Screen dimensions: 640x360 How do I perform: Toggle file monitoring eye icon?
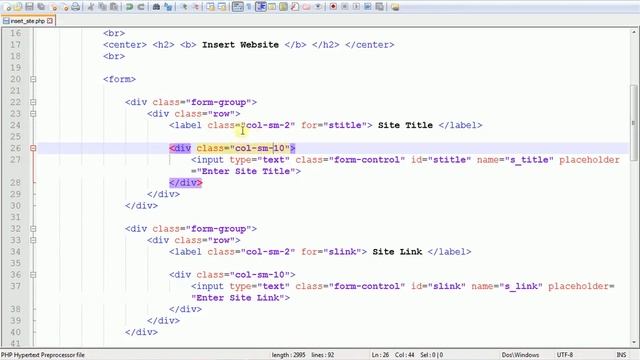318,7
